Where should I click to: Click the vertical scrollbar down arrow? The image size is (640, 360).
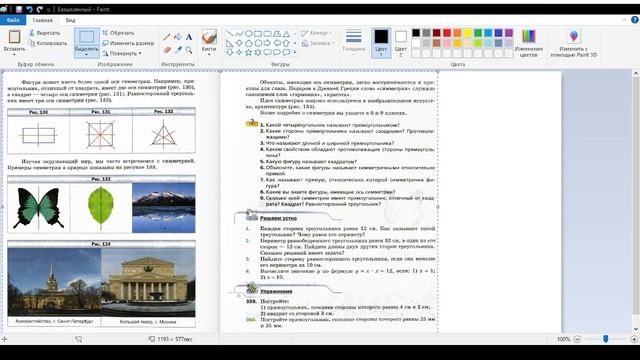pos(636,329)
